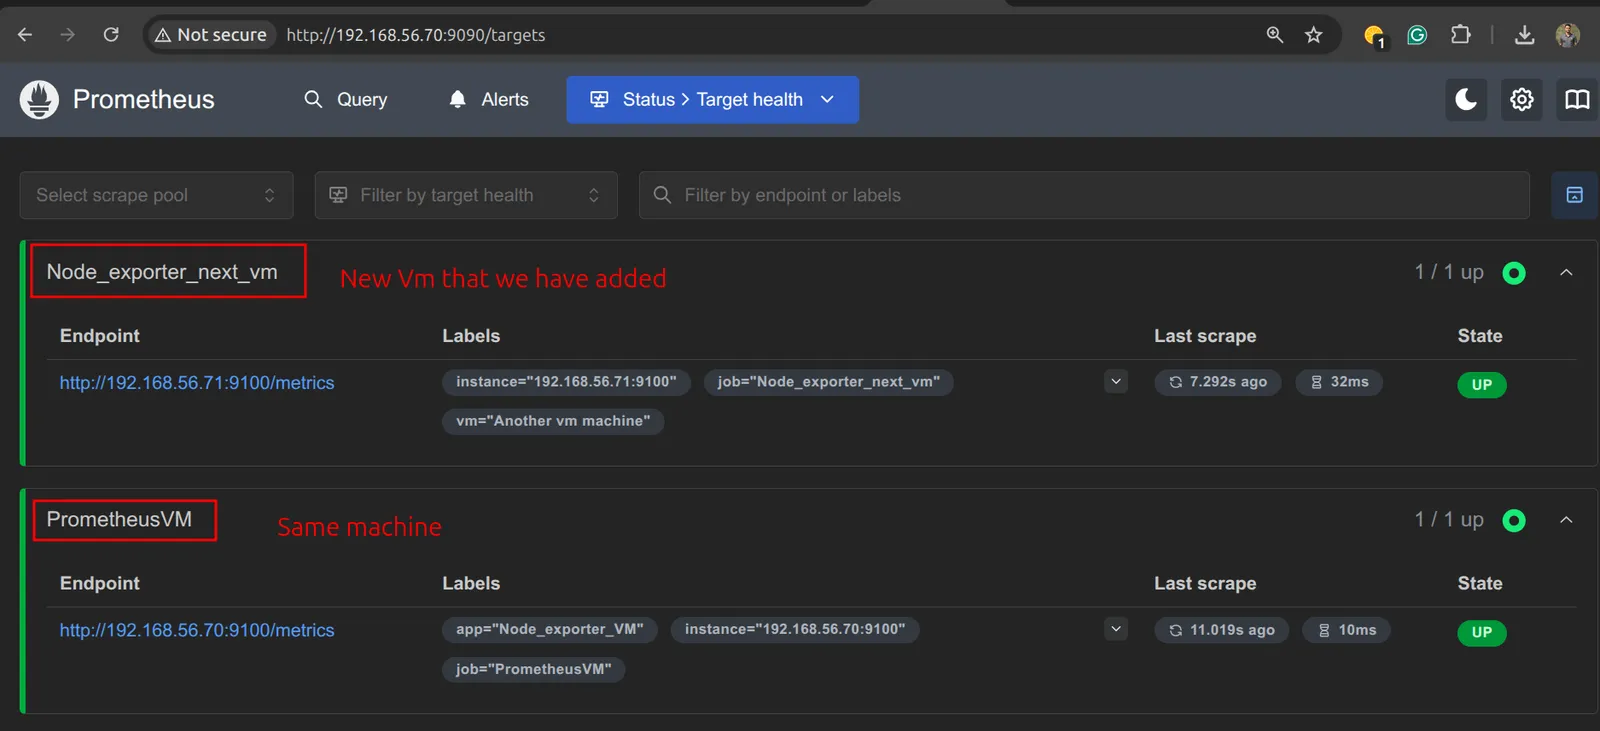Click the collapse-all pools button beside filter
Image resolution: width=1600 pixels, height=731 pixels.
pyautogui.click(x=1574, y=195)
